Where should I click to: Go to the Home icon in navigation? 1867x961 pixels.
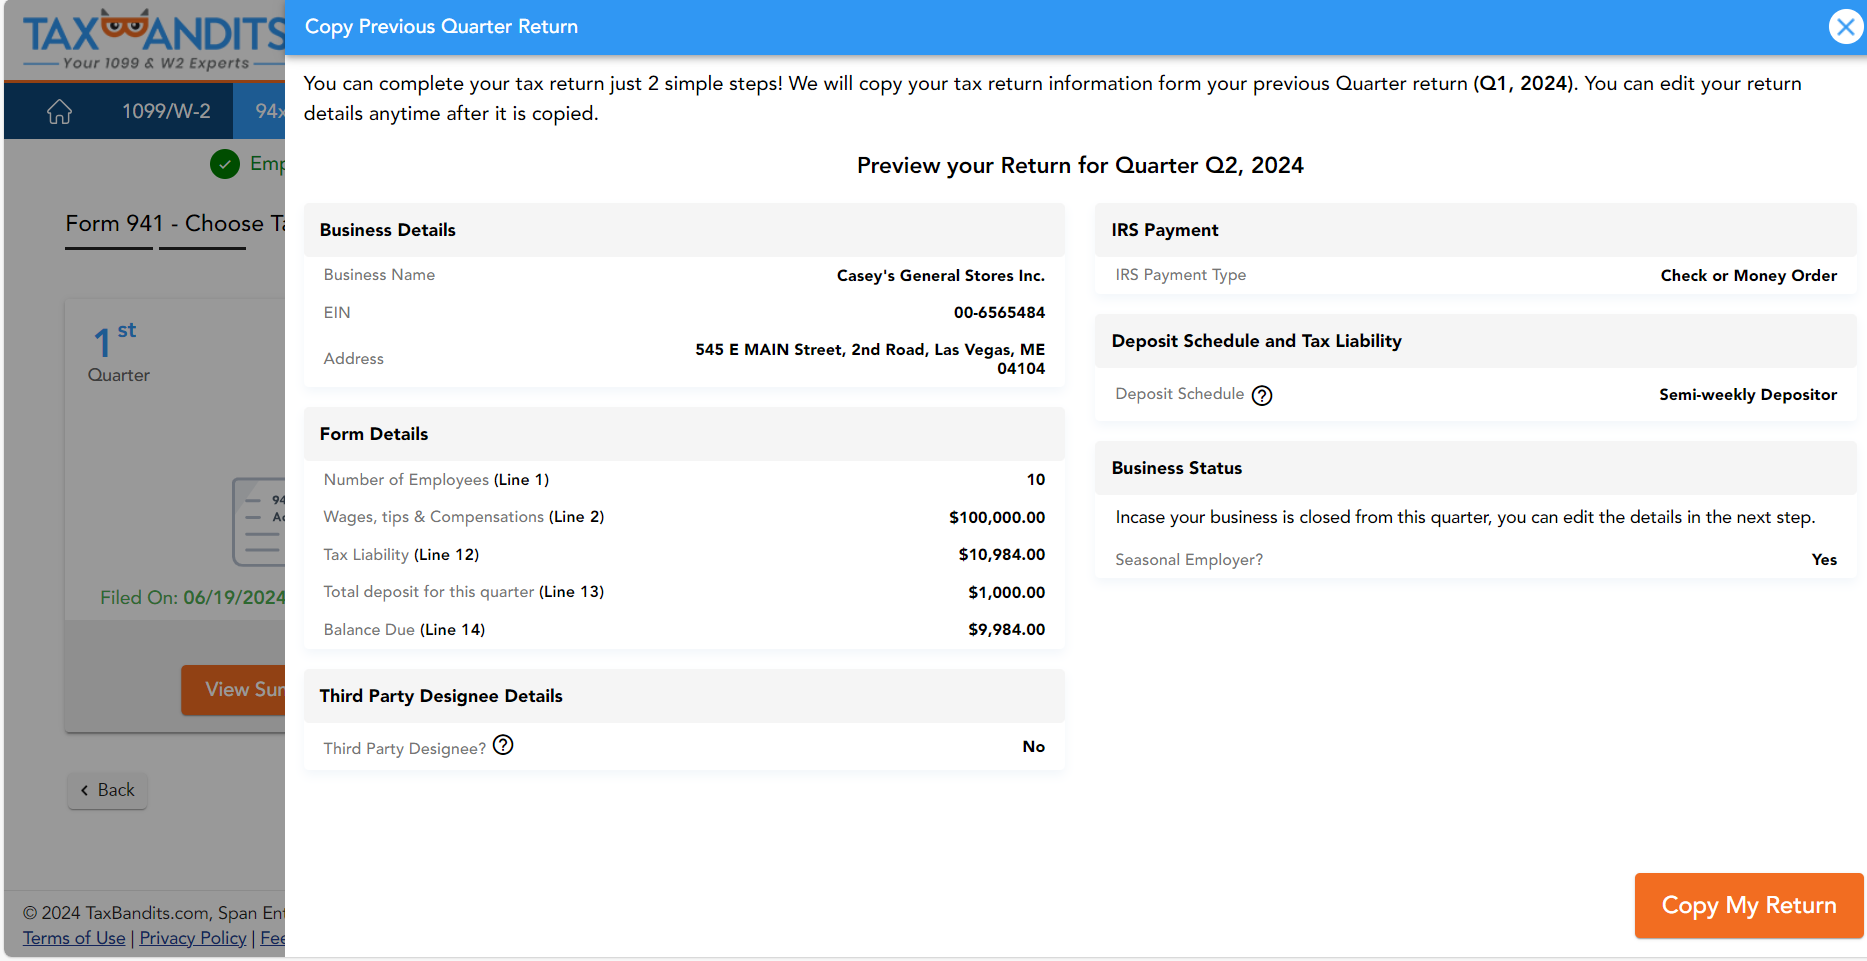pyautogui.click(x=59, y=111)
